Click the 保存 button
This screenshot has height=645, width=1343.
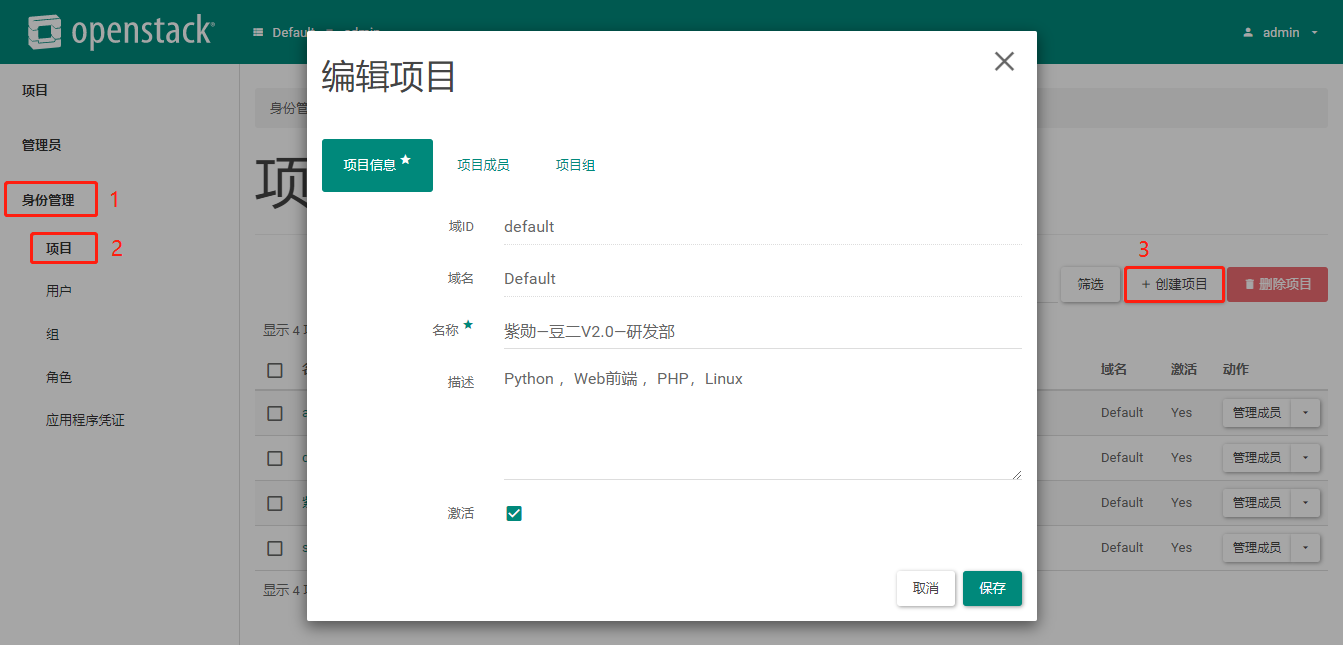point(992,588)
